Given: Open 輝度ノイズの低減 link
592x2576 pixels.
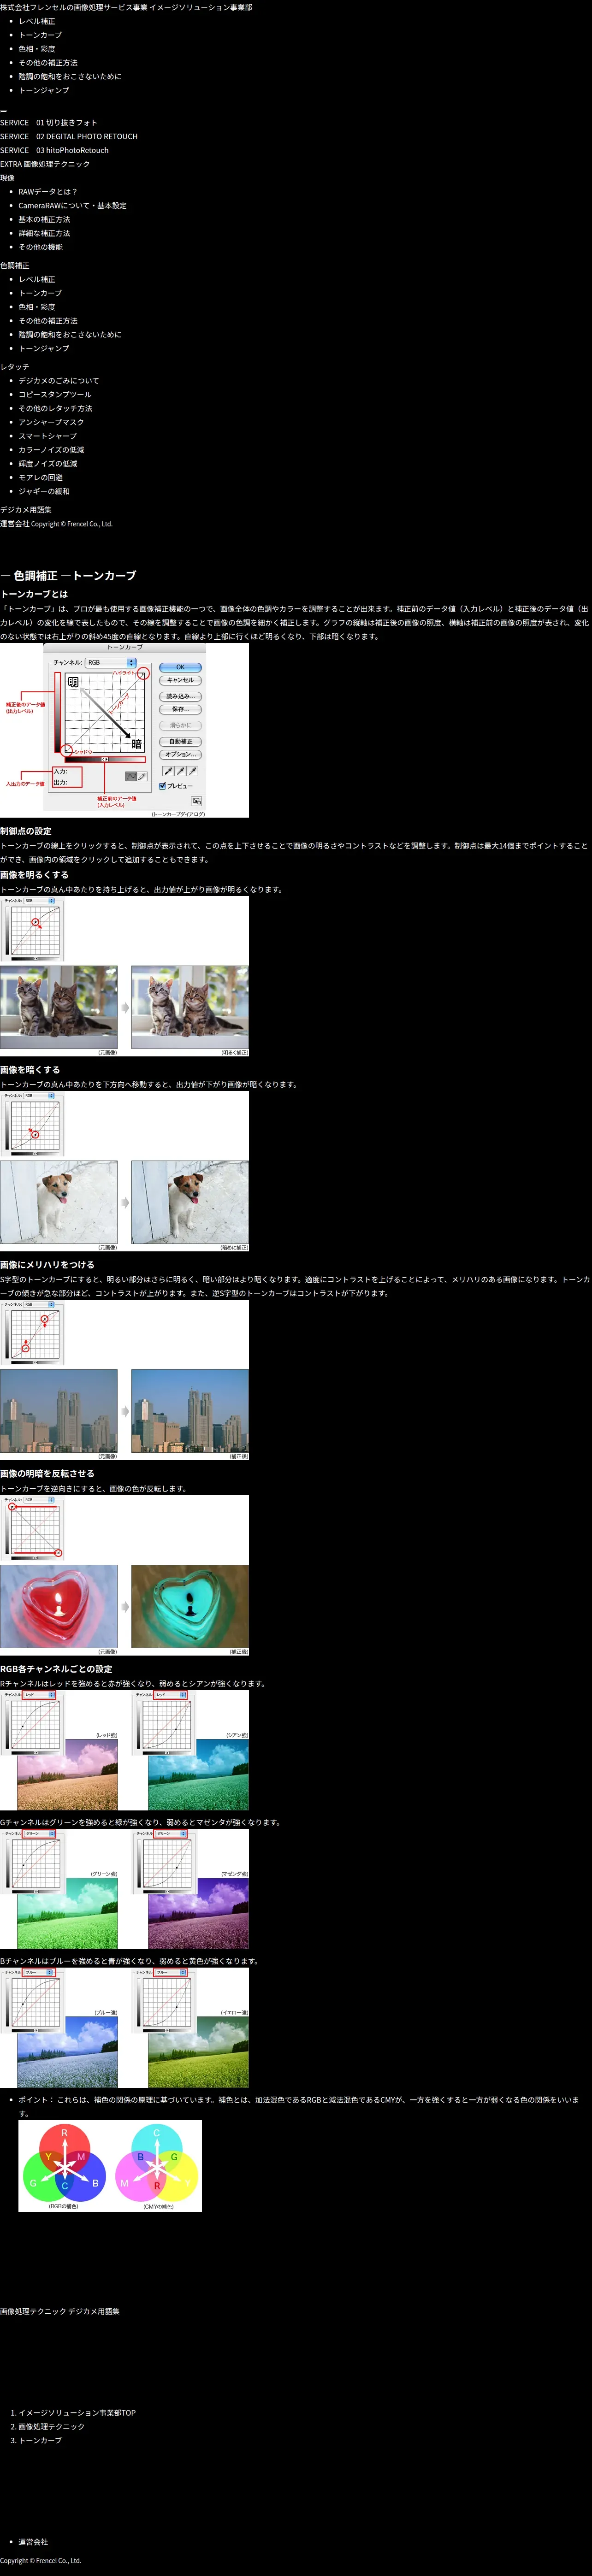Looking at the screenshot, I should coord(48,464).
